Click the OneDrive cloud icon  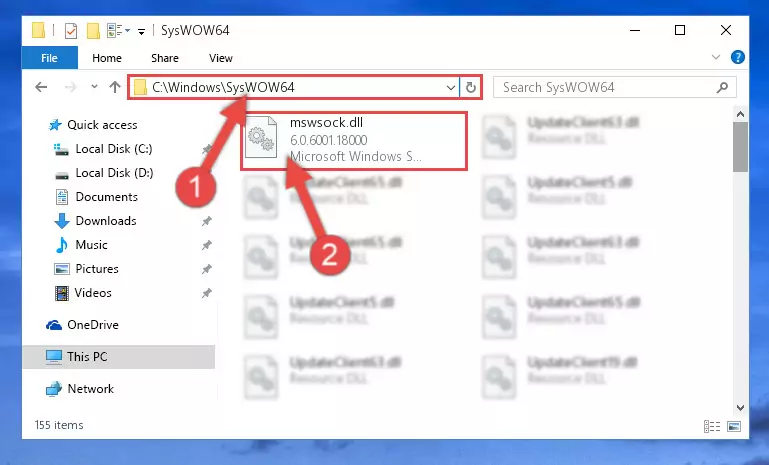coord(54,325)
